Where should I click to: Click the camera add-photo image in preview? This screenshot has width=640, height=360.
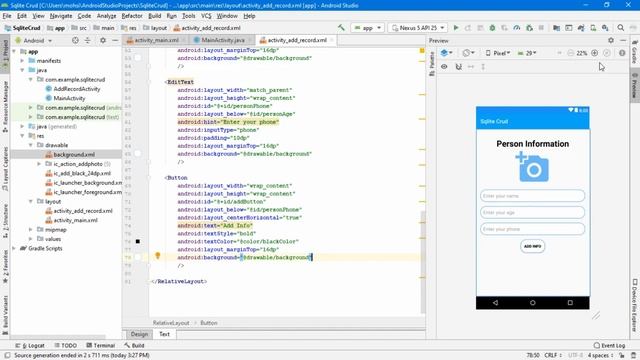point(532,167)
